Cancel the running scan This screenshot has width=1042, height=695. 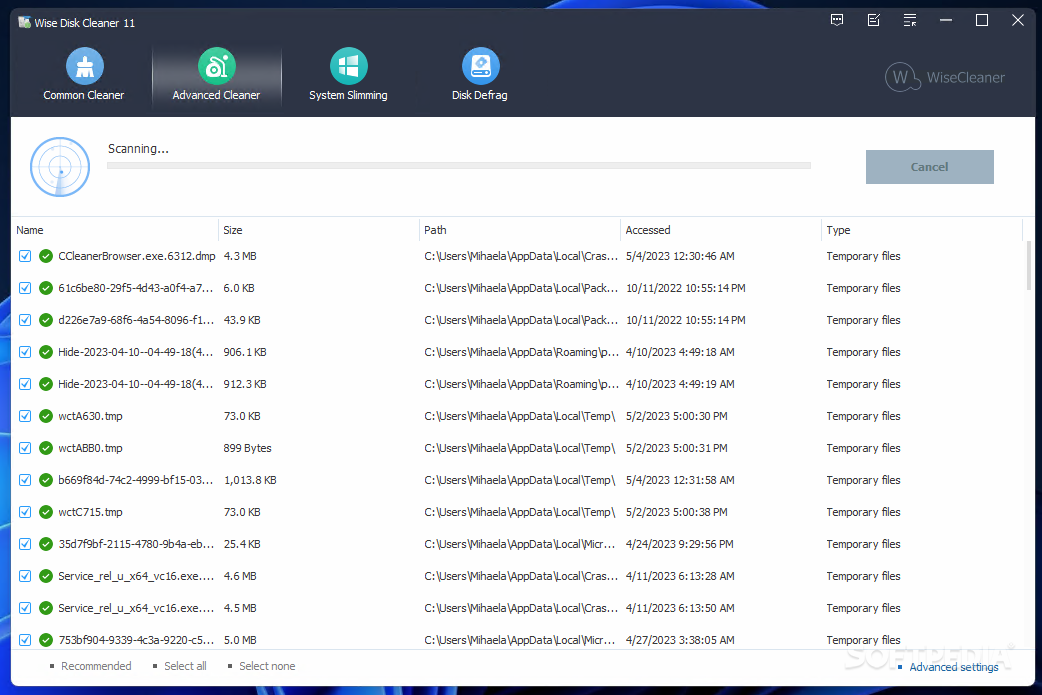929,167
